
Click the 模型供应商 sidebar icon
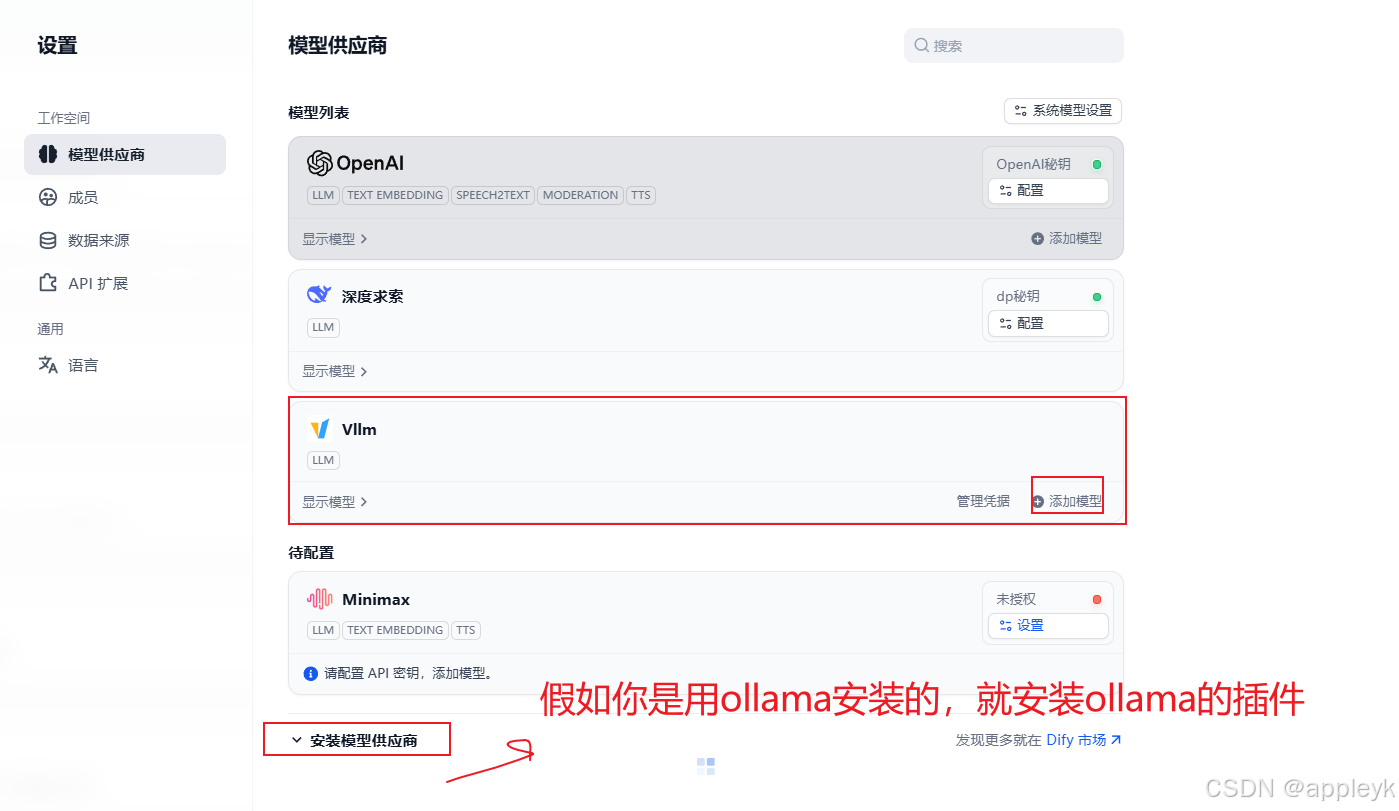click(48, 154)
